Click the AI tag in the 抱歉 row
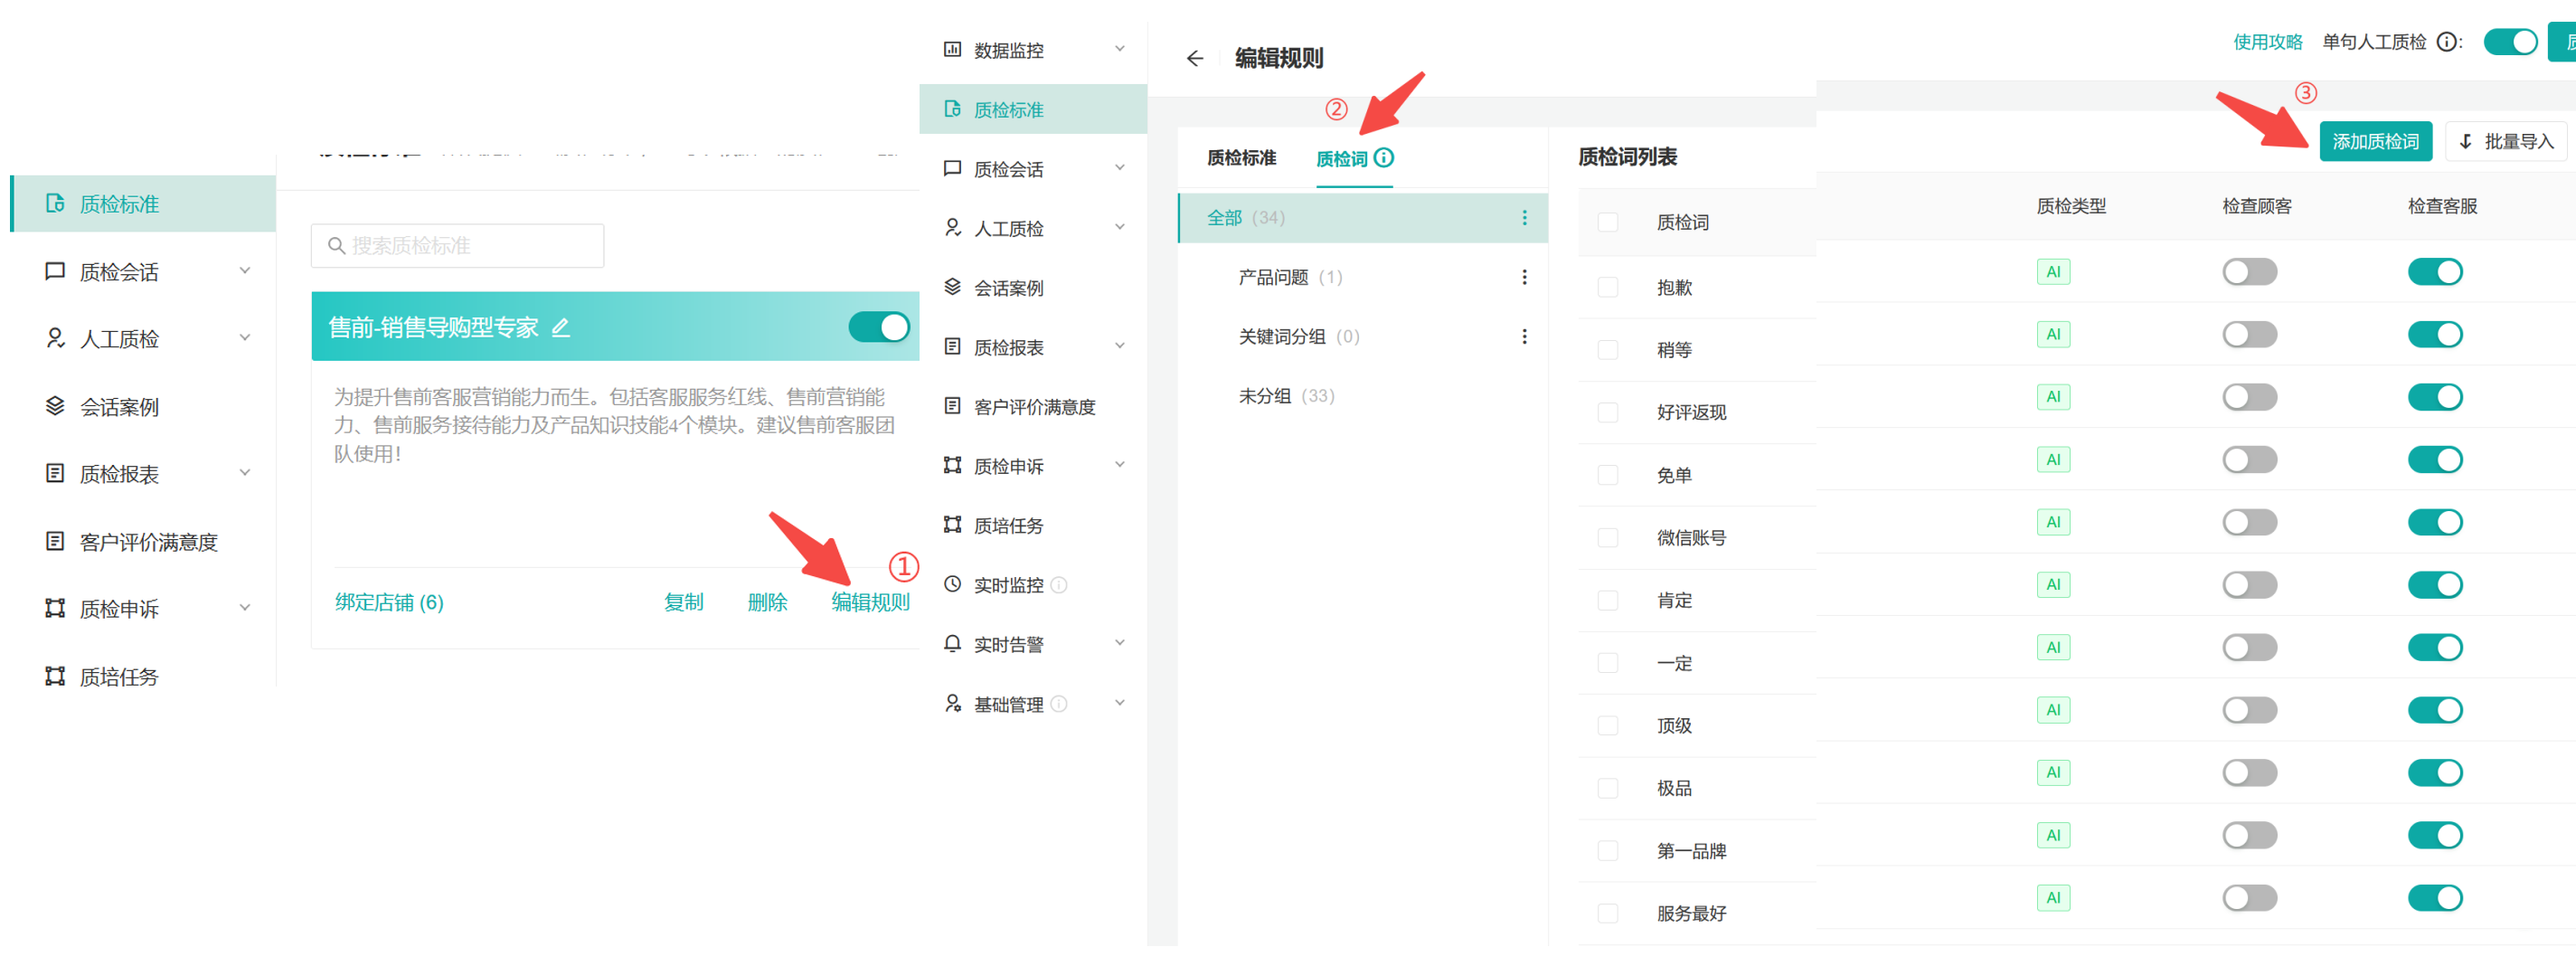Screen dimensions: 2576x966 coord(2053,272)
